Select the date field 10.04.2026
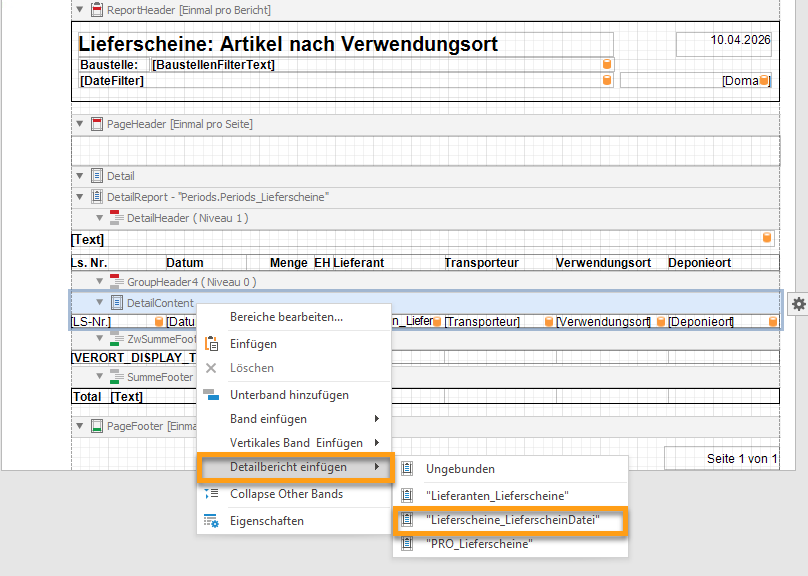Viewport: 808px width, 576px height. pyautogui.click(x=723, y=44)
